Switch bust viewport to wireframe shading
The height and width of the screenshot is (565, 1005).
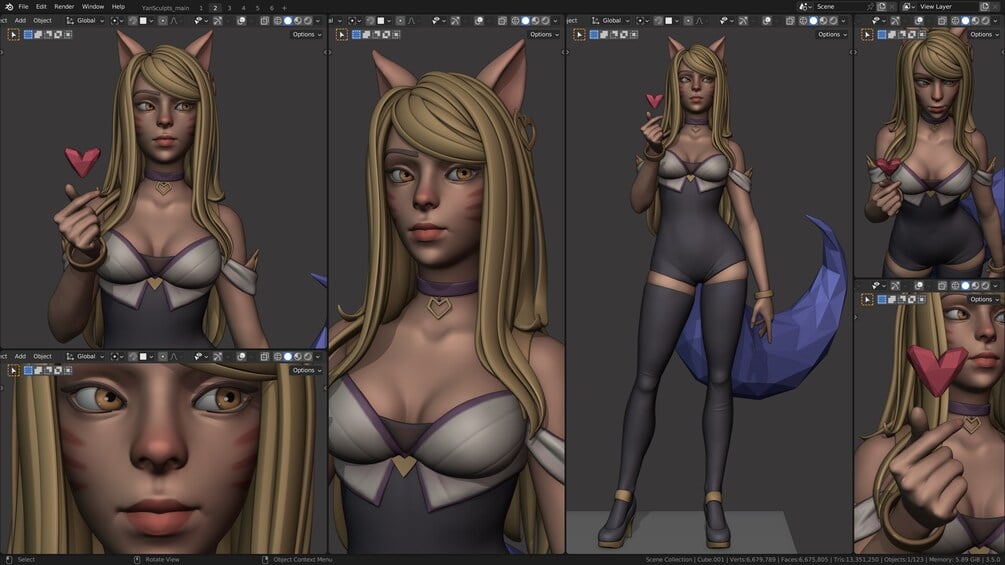tap(278, 20)
